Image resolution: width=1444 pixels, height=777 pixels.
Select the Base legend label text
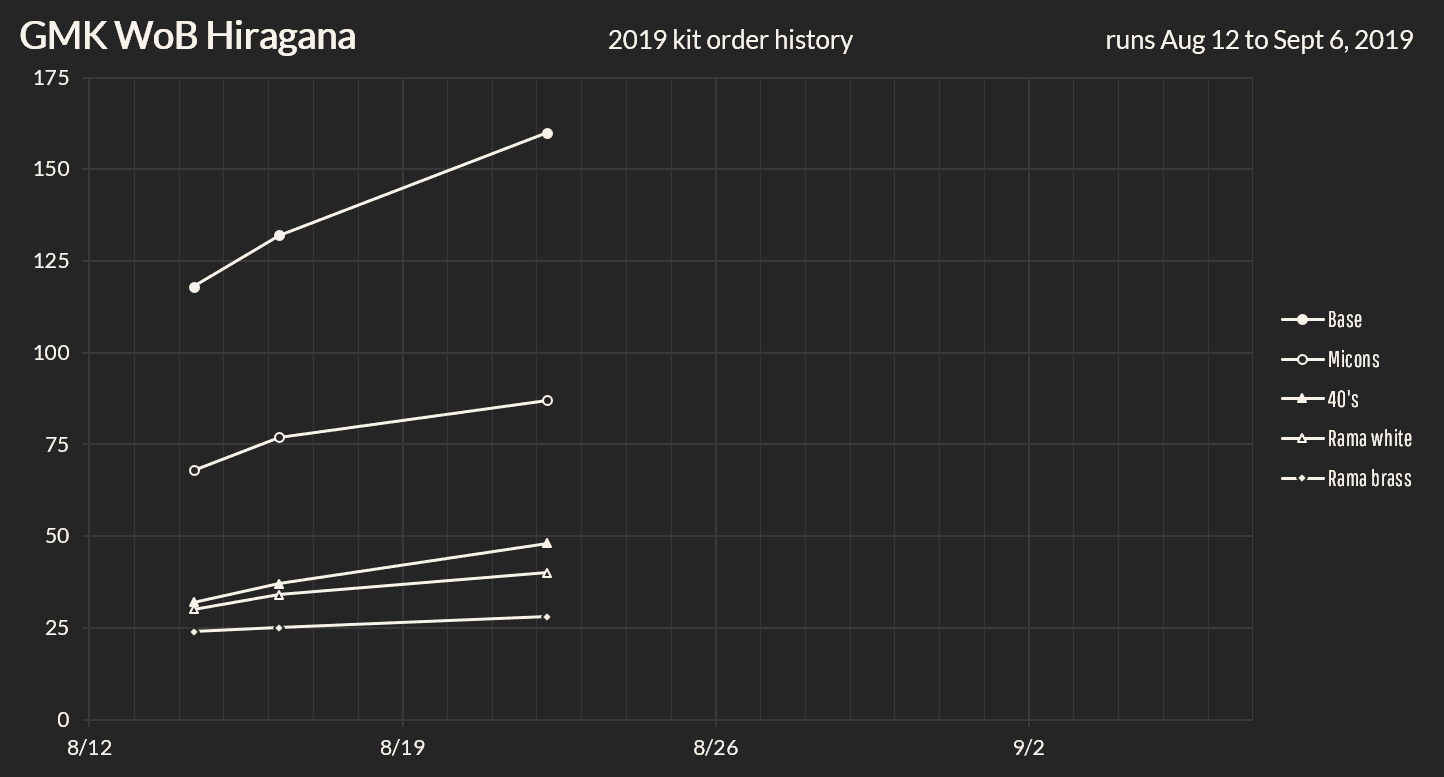point(1345,320)
